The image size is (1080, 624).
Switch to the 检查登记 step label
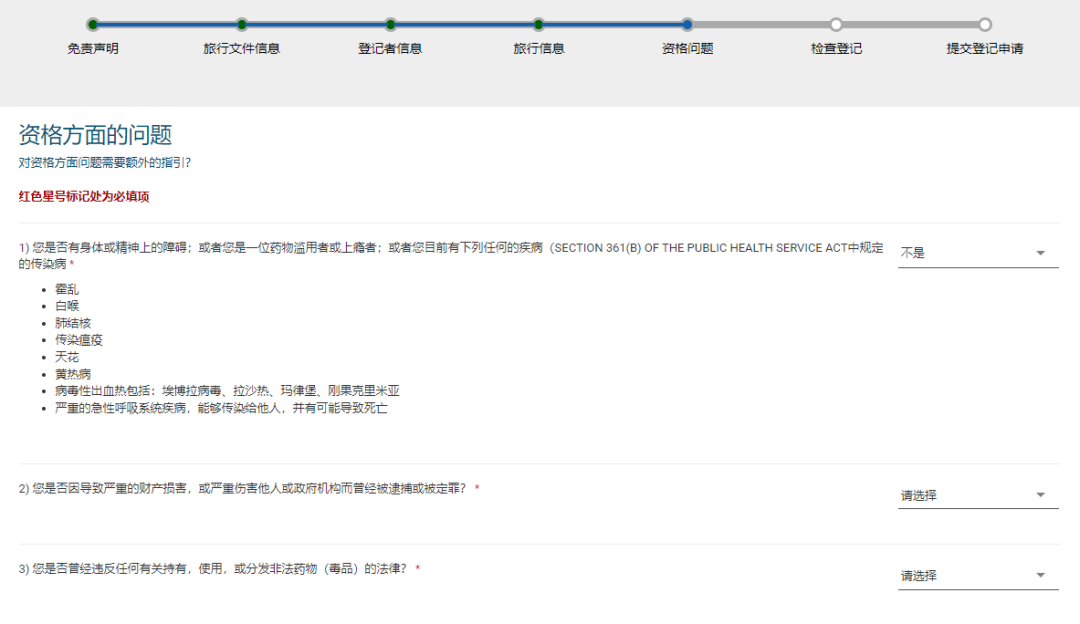pos(835,47)
